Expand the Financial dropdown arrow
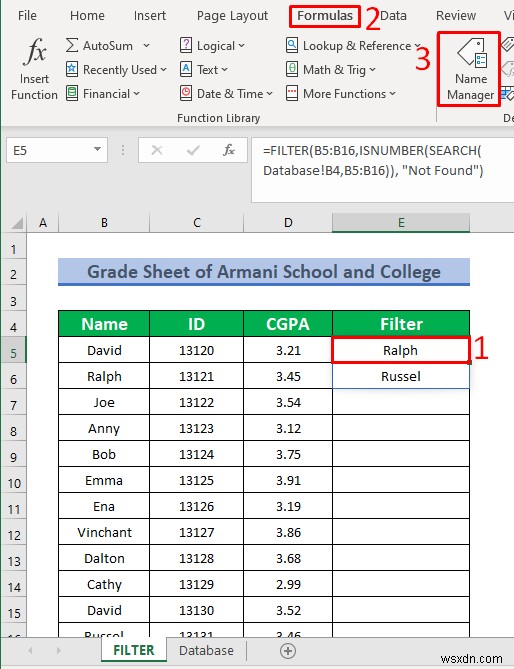 click(136, 93)
